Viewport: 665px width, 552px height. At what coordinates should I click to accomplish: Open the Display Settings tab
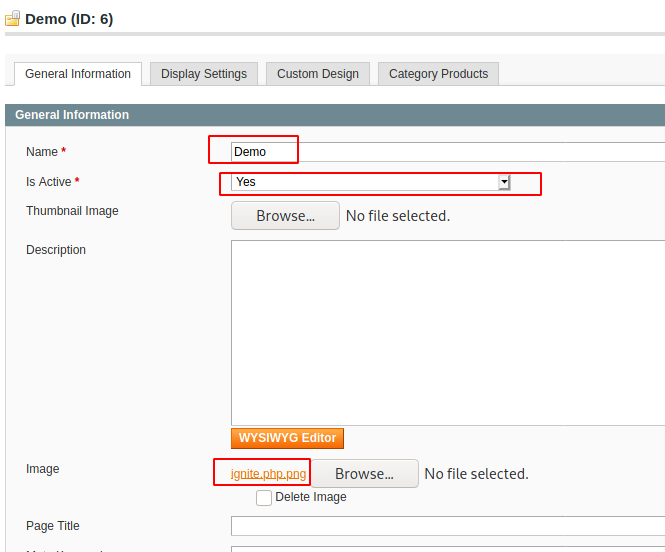pos(204,74)
